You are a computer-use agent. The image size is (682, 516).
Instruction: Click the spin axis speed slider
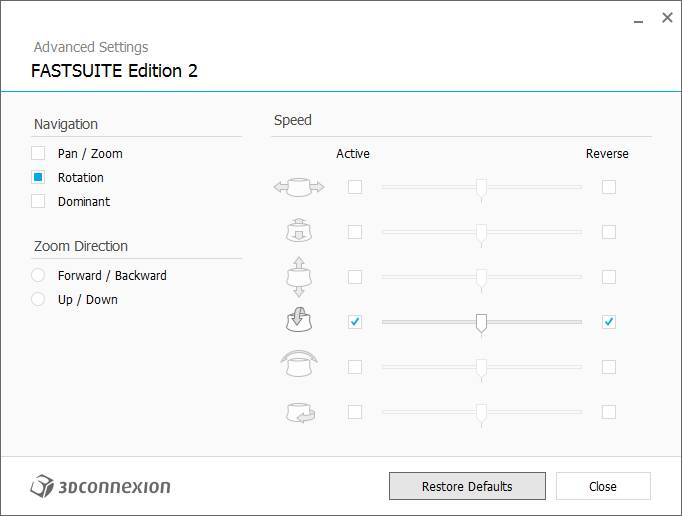[x=482, y=412]
